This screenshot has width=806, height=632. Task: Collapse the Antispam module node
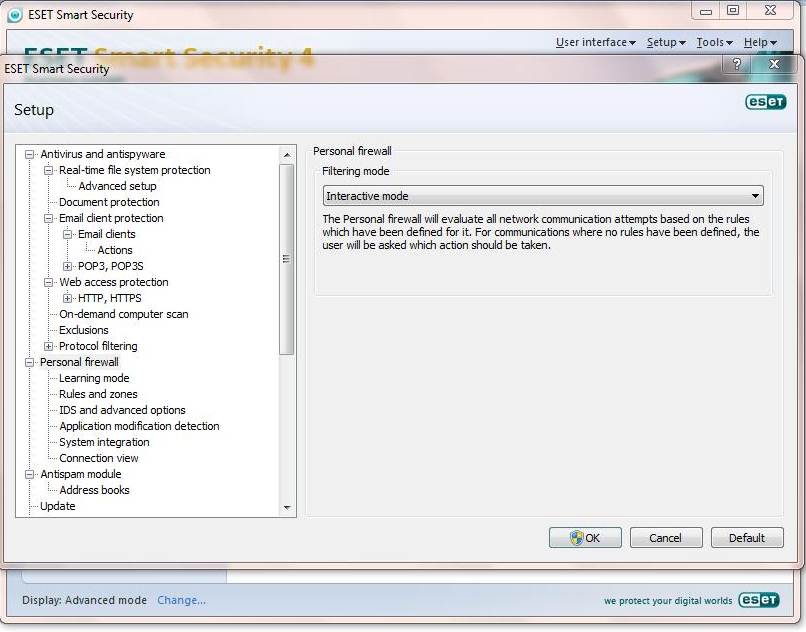(x=29, y=474)
